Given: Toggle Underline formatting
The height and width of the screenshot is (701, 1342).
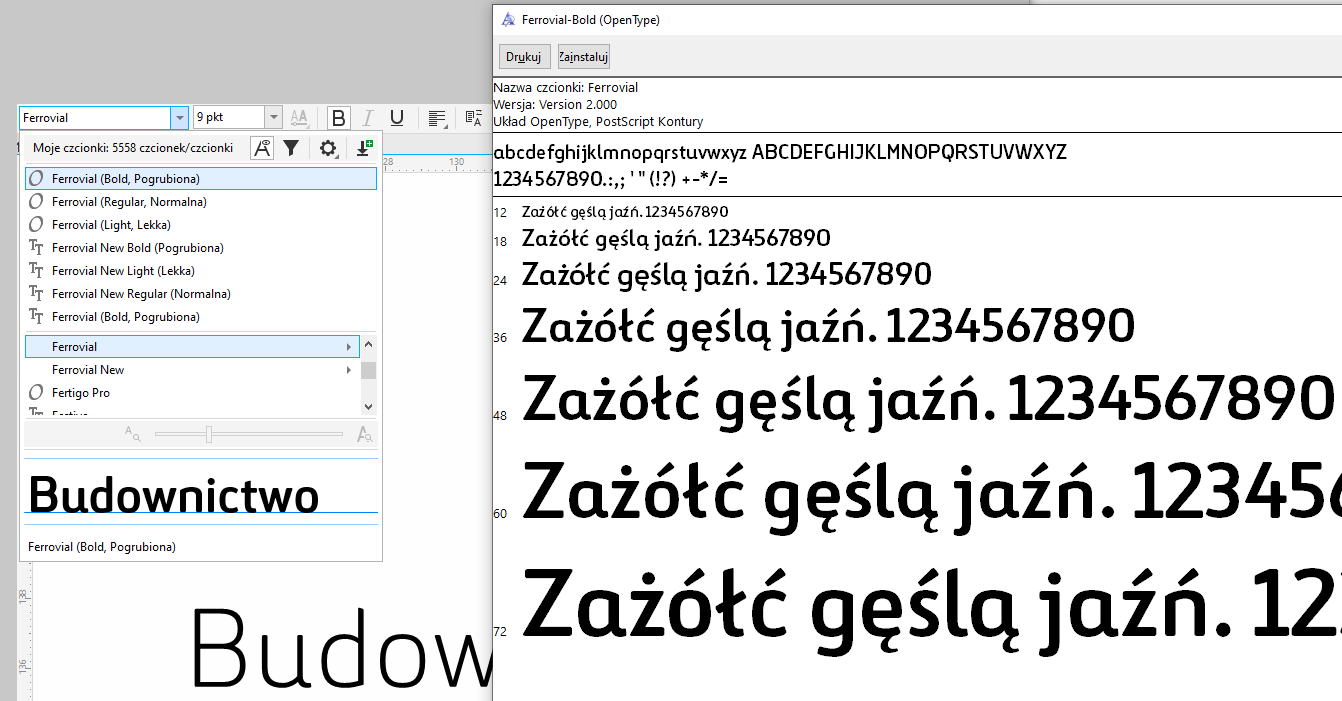Looking at the screenshot, I should tap(397, 118).
